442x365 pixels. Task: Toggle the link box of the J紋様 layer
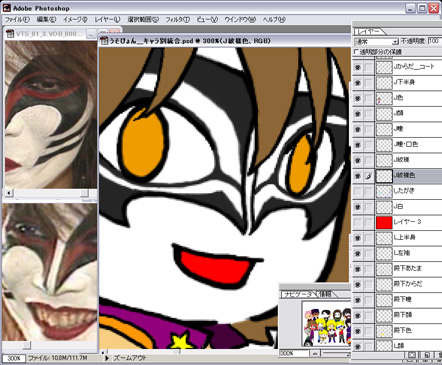click(368, 160)
